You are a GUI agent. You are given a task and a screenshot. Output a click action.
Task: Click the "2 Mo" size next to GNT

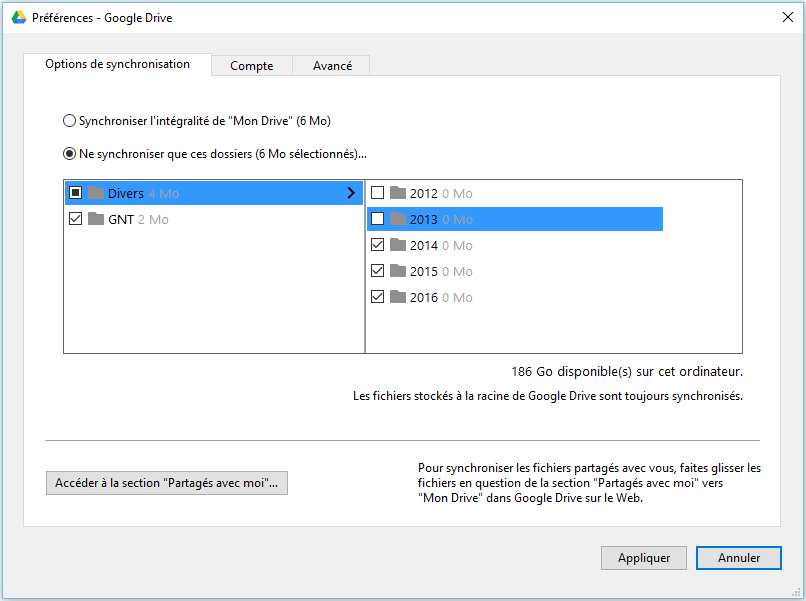click(x=153, y=220)
